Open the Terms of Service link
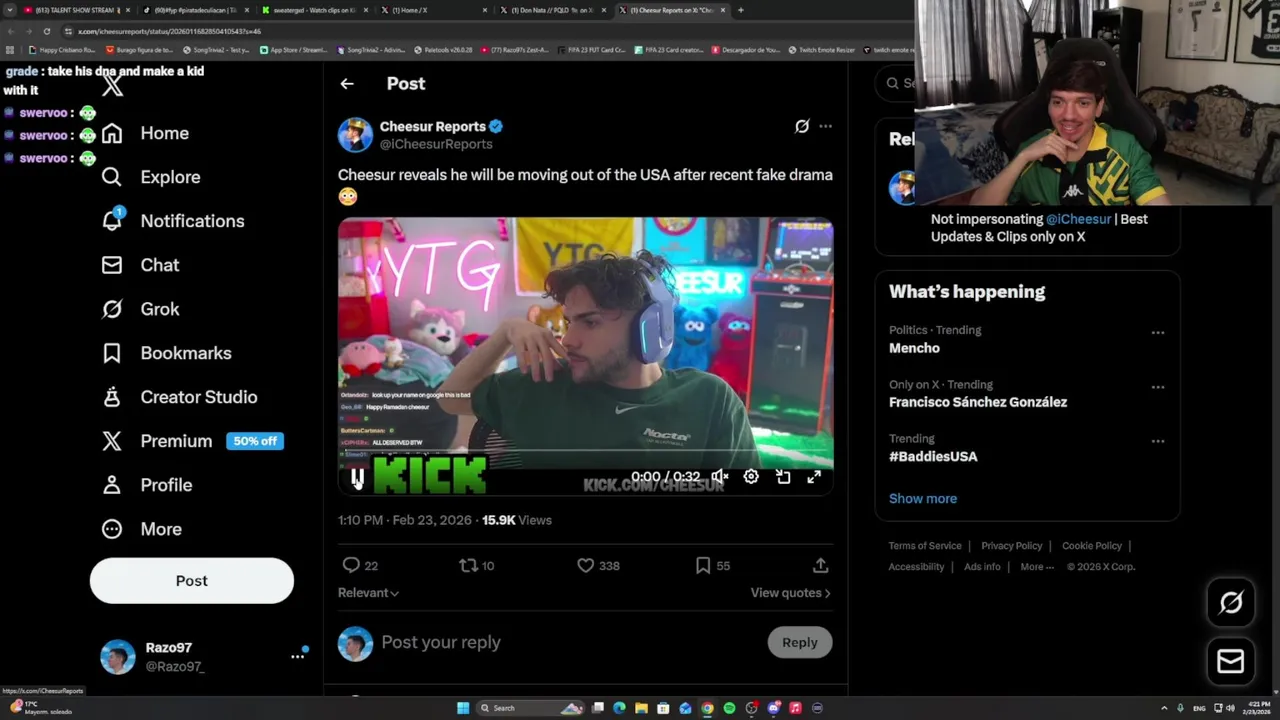The height and width of the screenshot is (720, 1280). pyautogui.click(x=925, y=546)
